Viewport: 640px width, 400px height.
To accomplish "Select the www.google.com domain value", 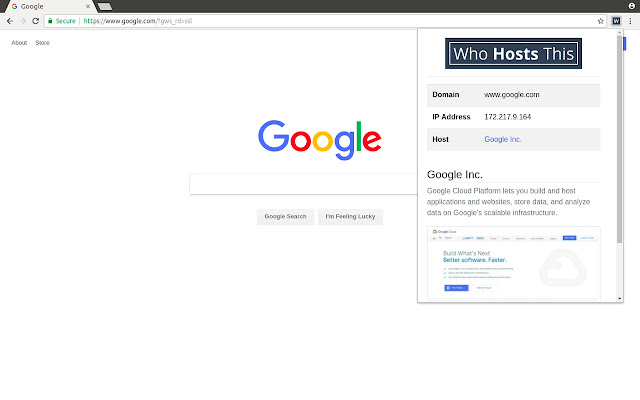I will tap(512, 95).
